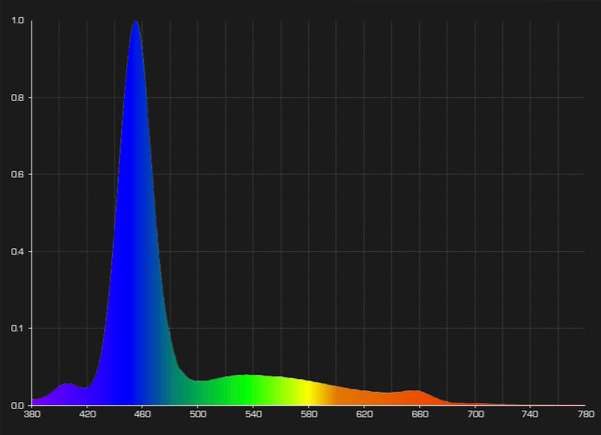Click the 0.4 intensity axis label
The width and height of the screenshot is (601, 435).
click(x=18, y=252)
